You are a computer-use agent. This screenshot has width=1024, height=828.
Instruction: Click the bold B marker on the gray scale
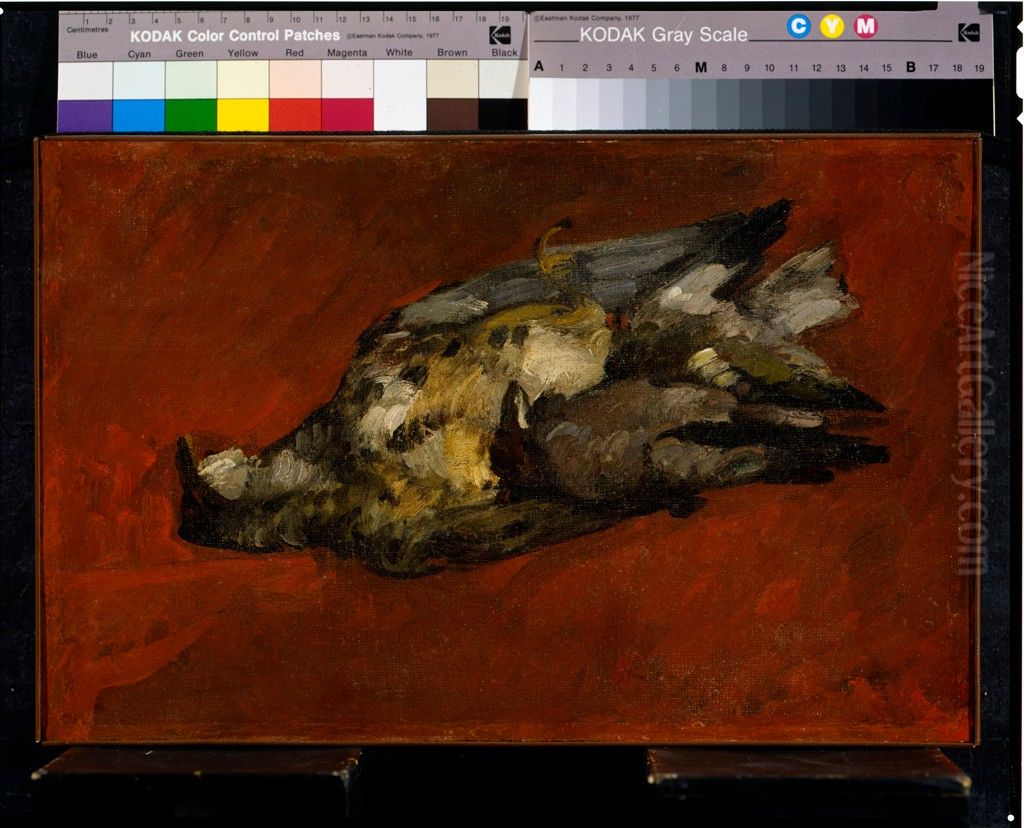click(911, 65)
